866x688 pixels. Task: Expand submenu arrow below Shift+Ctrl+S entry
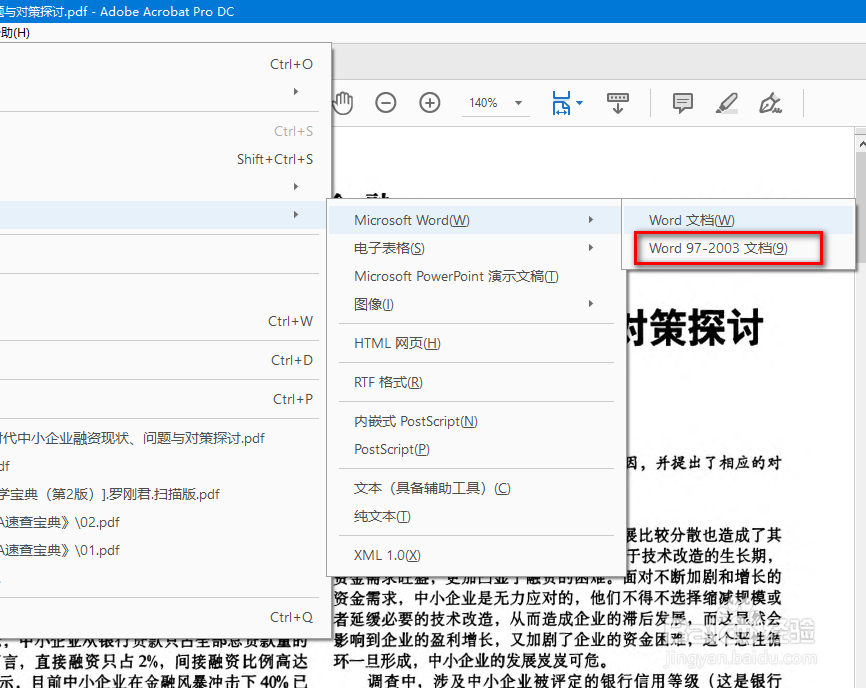296,187
